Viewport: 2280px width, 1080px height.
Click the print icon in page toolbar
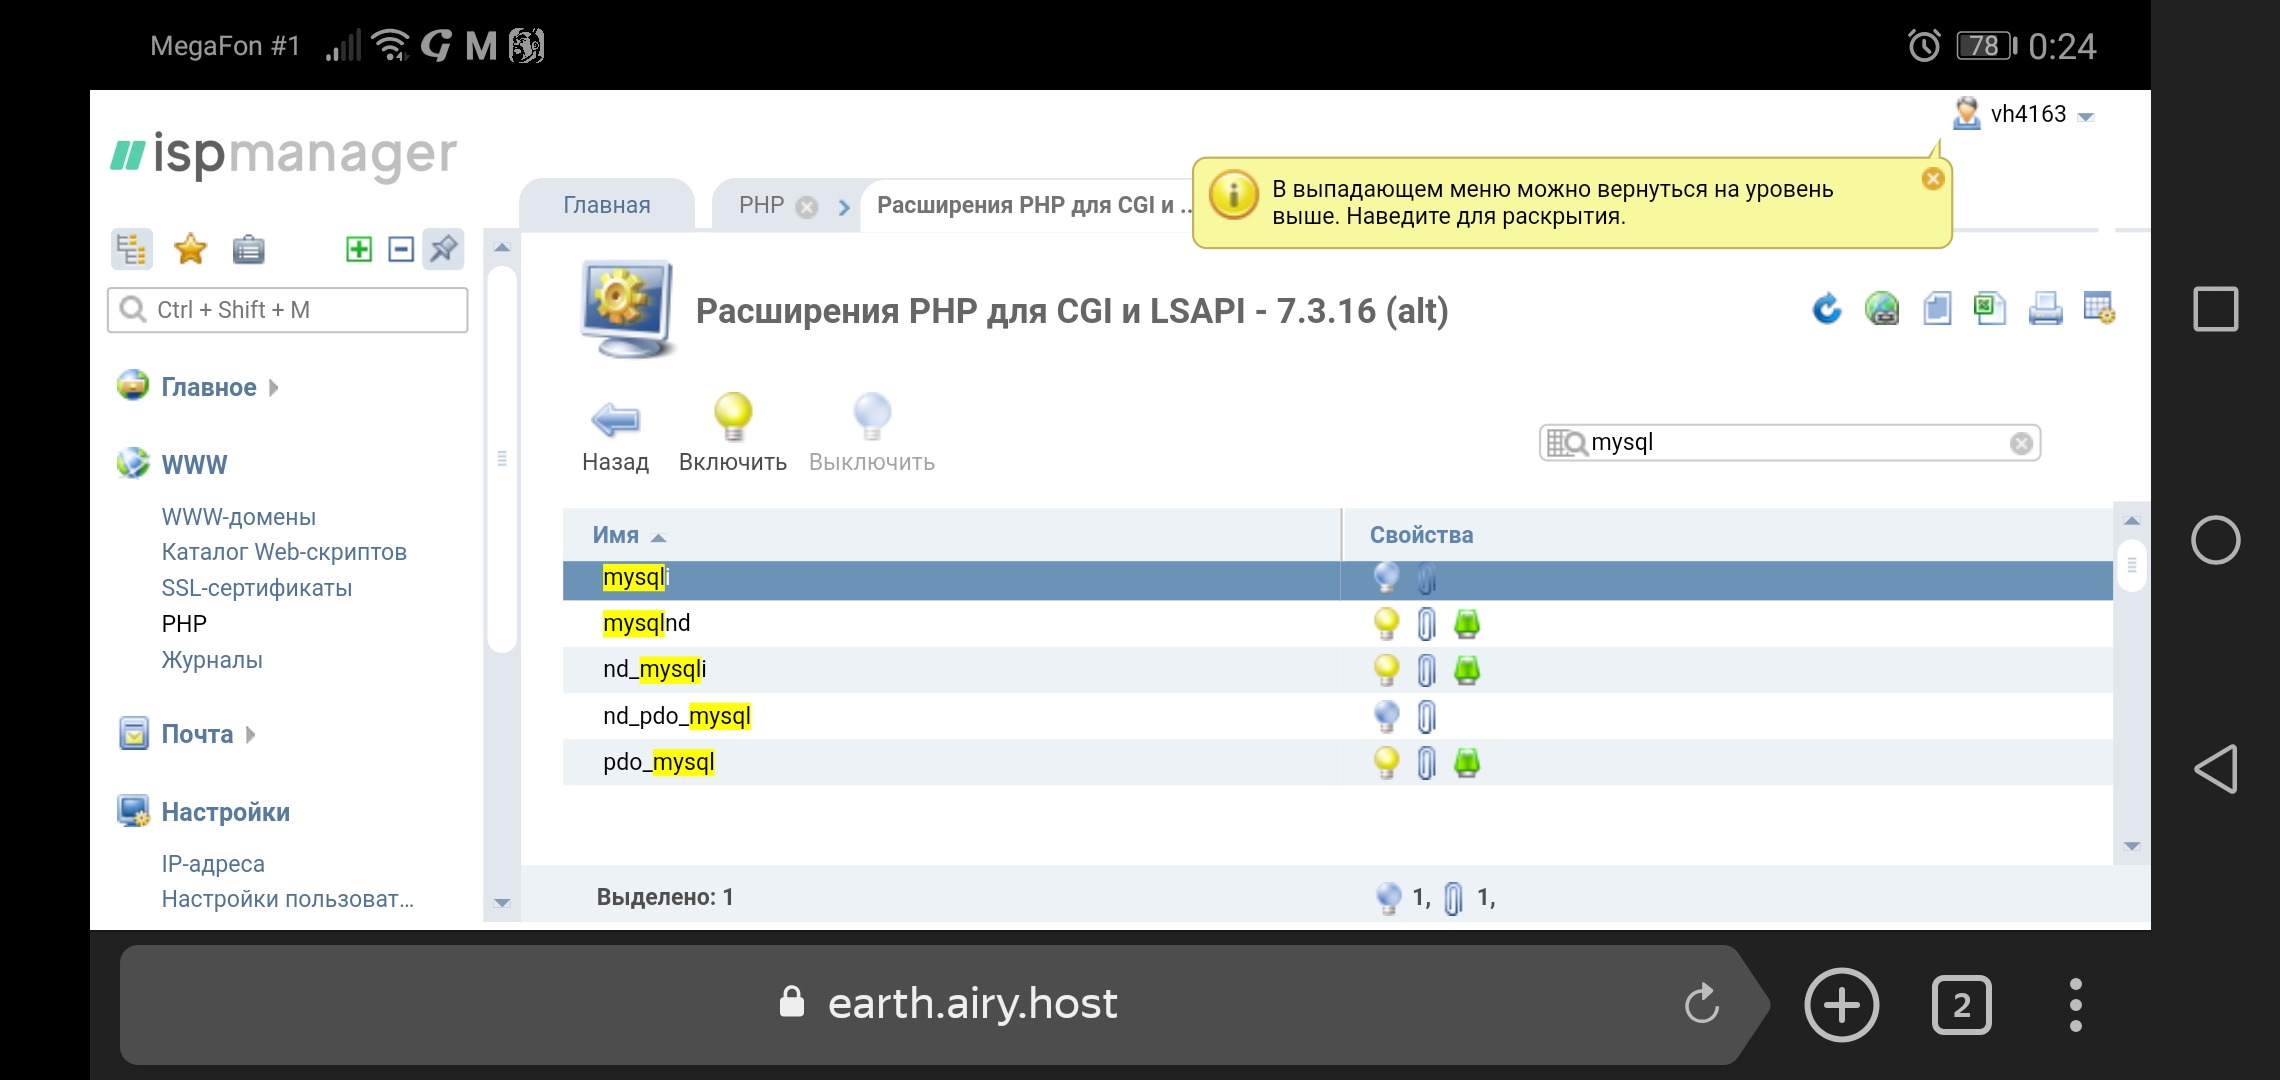pyautogui.click(x=2045, y=309)
